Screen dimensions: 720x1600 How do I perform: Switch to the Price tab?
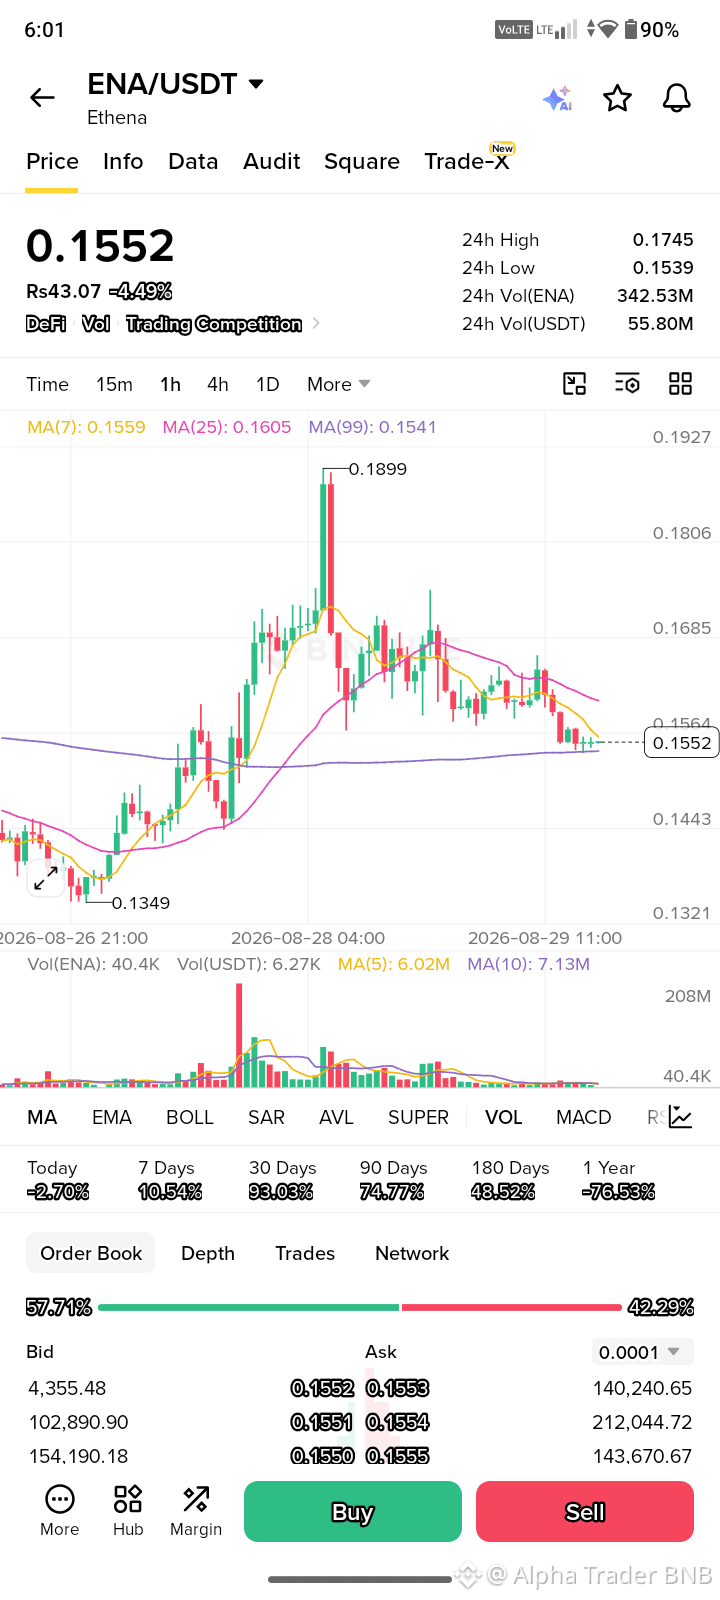click(x=52, y=161)
